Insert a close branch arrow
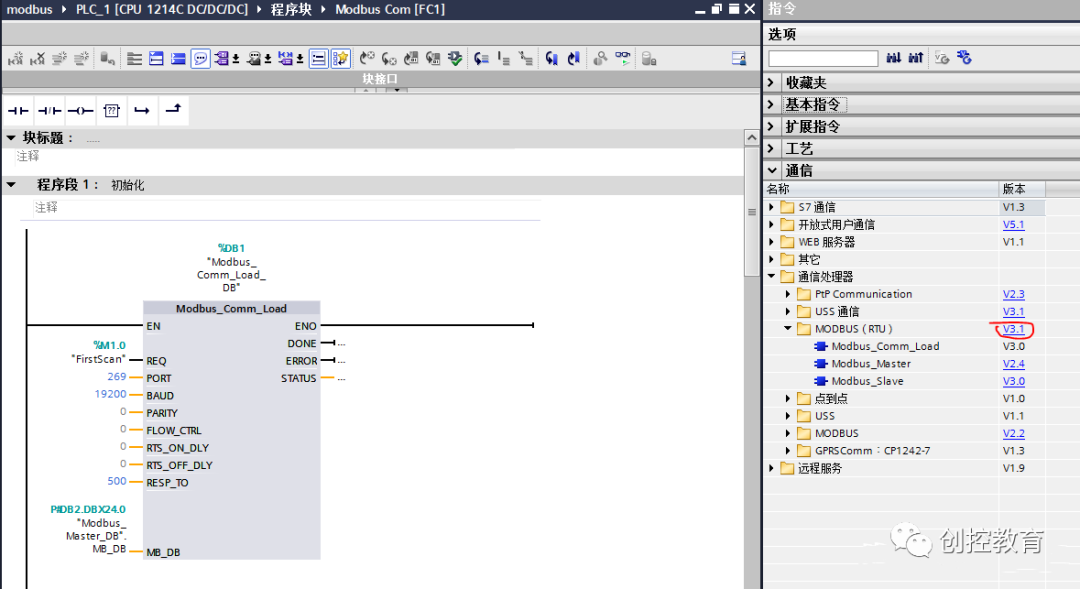 (174, 110)
